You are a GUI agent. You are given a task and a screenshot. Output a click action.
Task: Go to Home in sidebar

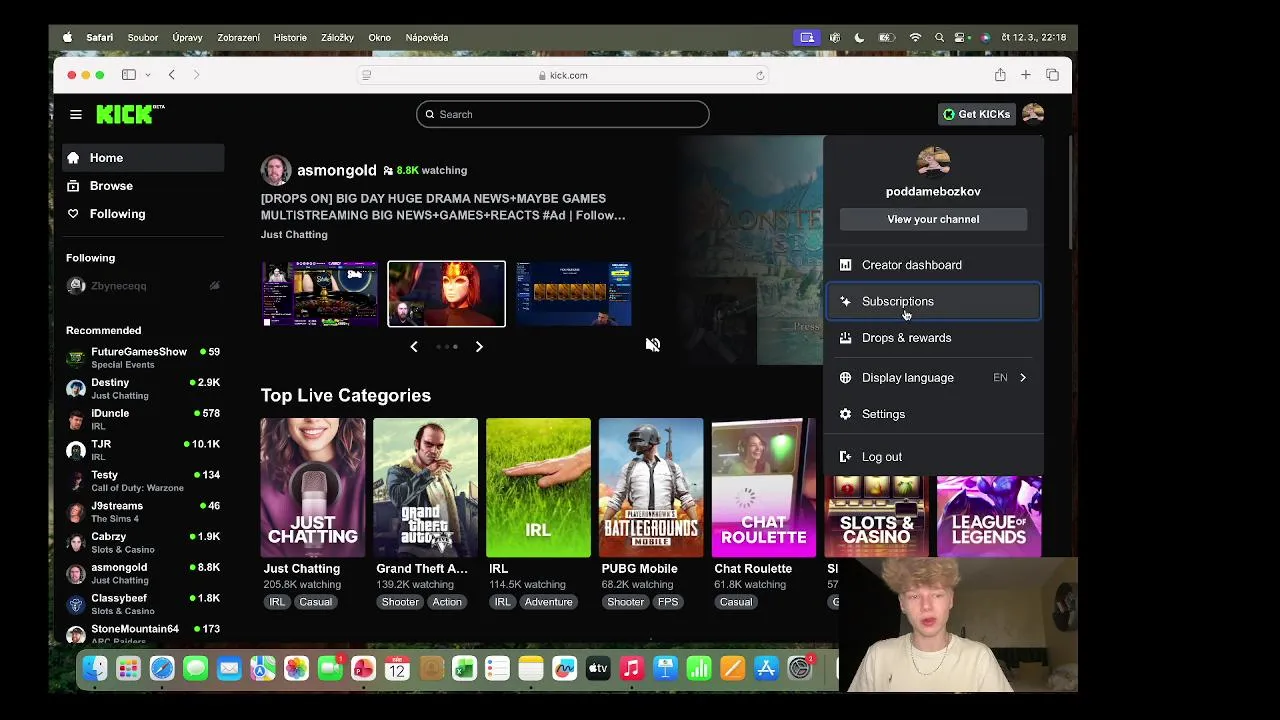pos(143,158)
